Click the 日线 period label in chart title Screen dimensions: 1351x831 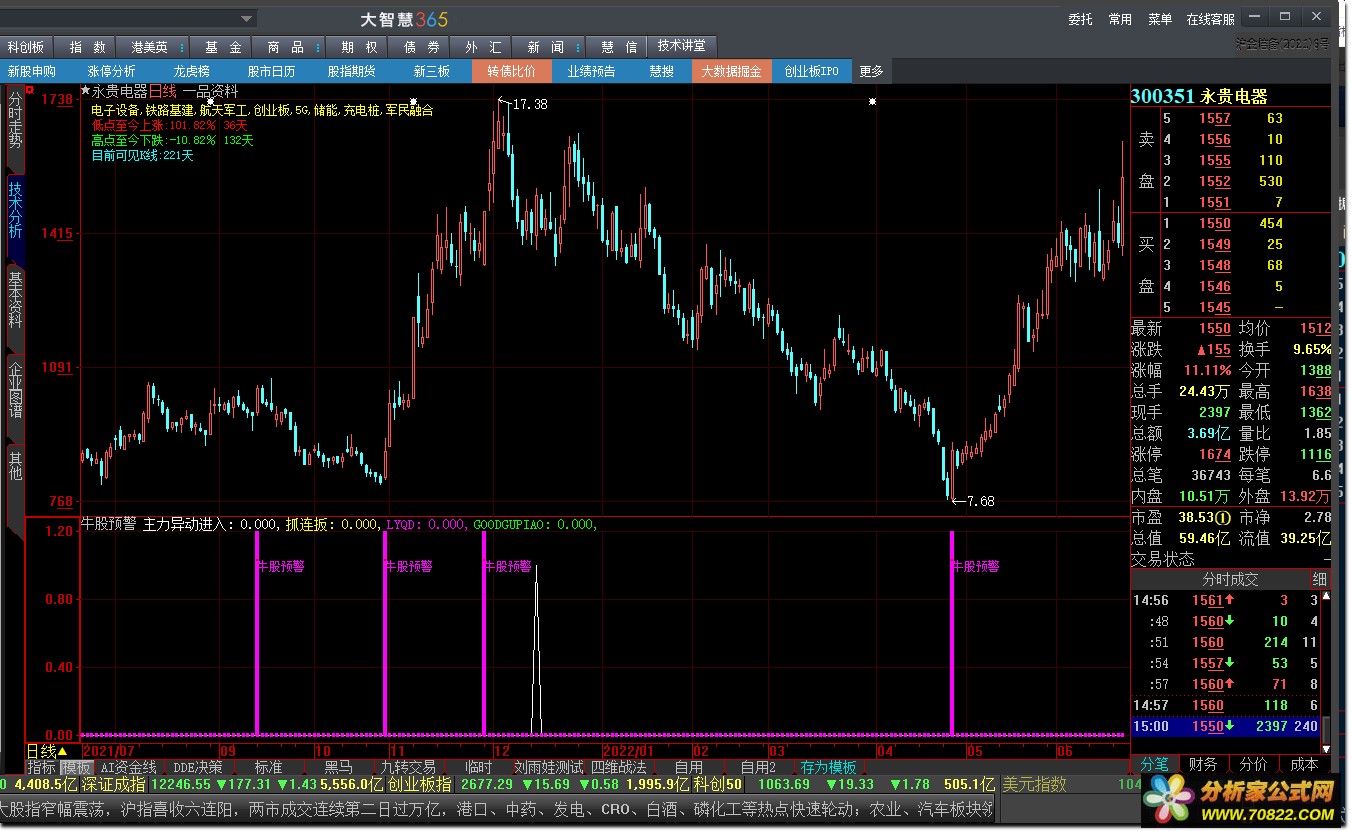pos(163,92)
